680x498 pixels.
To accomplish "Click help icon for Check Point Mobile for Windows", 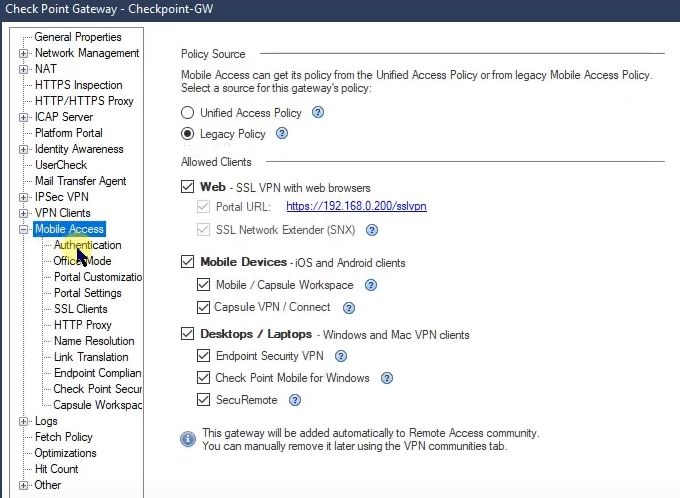I will coord(387,378).
